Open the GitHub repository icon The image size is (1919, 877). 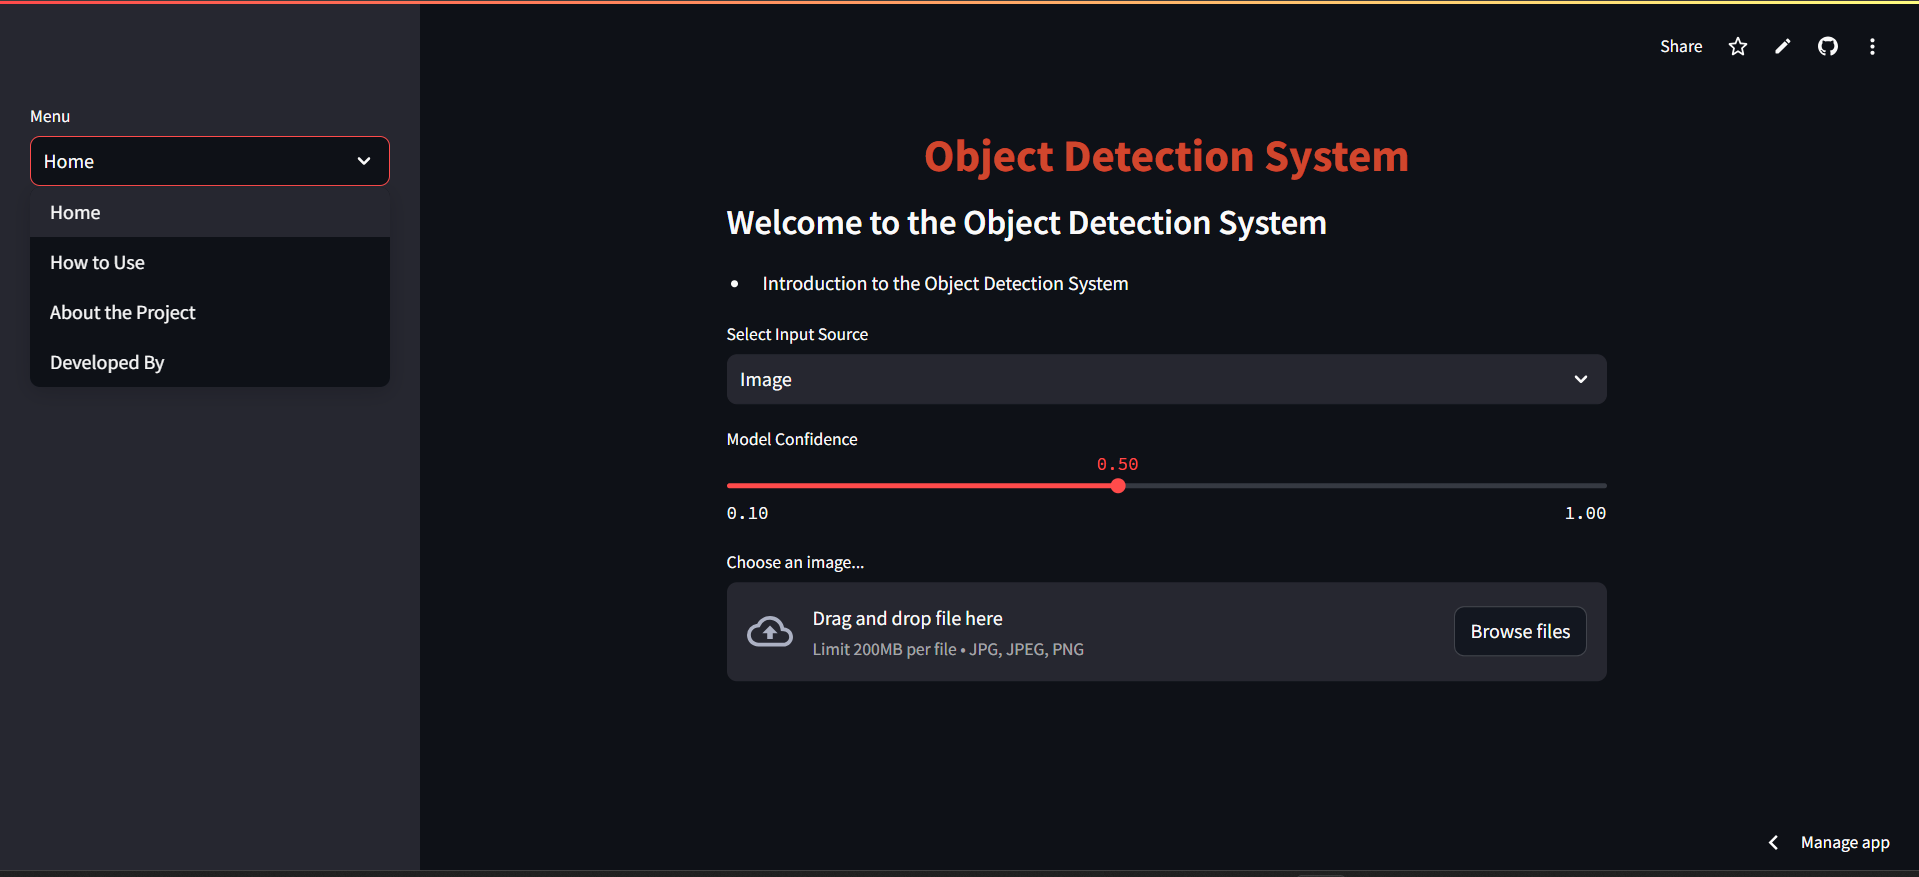click(1827, 47)
